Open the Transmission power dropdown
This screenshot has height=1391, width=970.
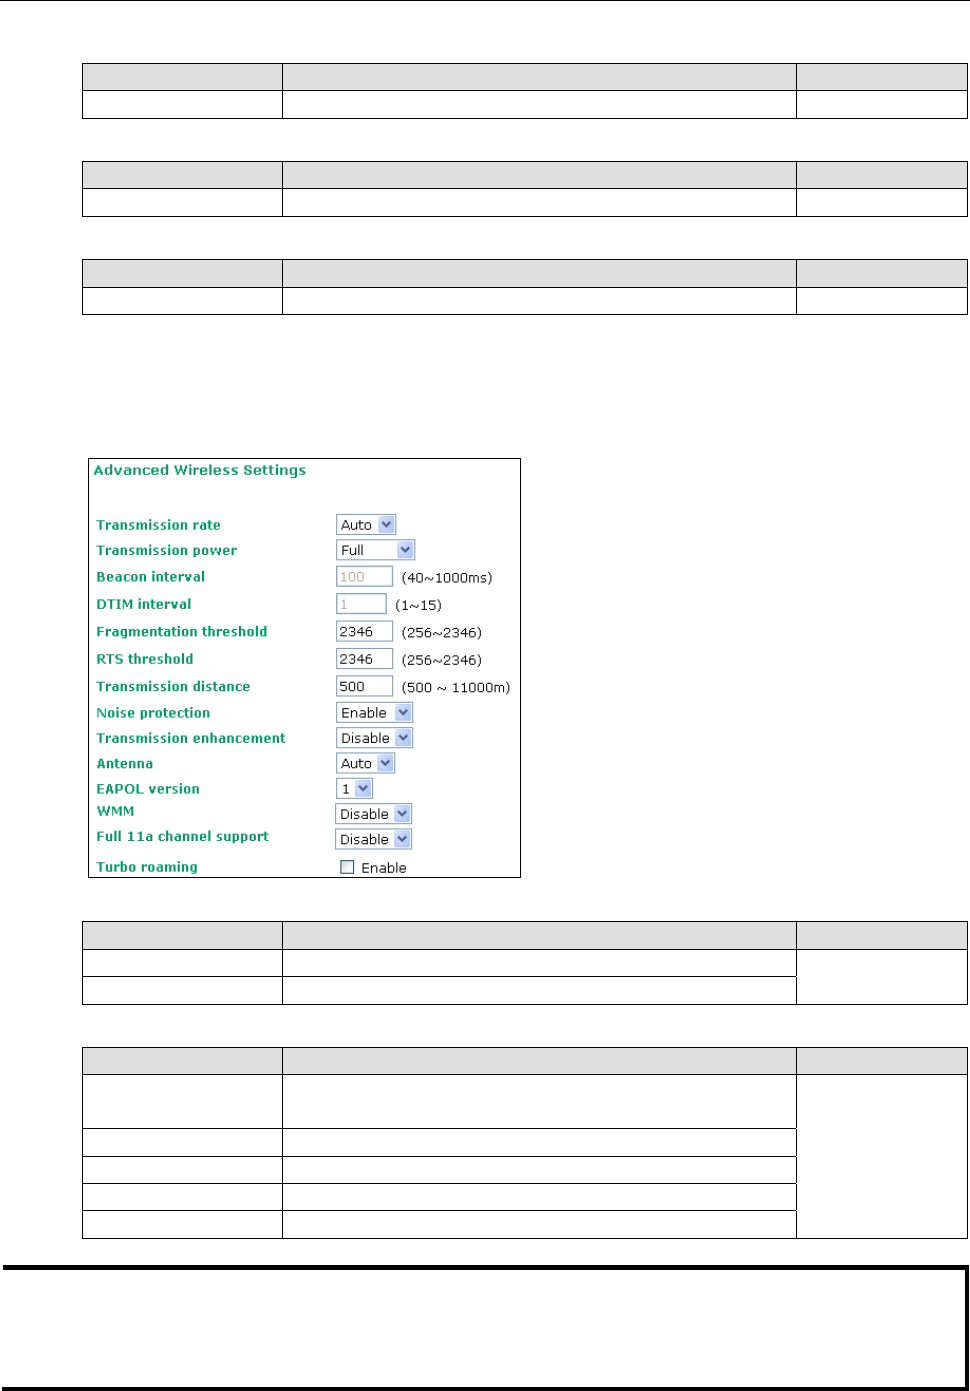click(x=376, y=550)
